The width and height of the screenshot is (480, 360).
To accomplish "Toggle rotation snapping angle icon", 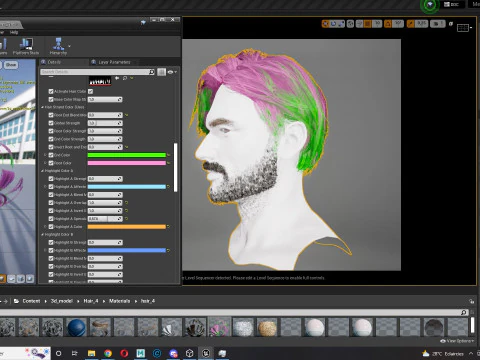I will [x=388, y=24].
